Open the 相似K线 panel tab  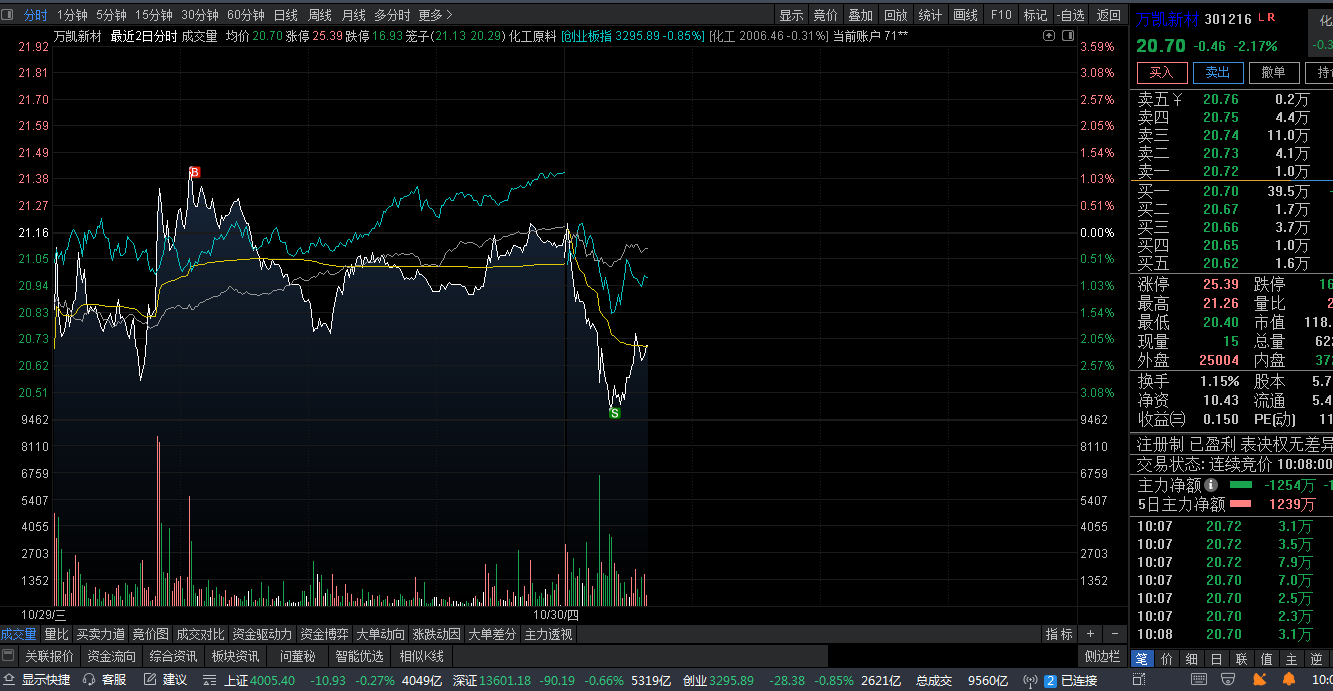point(421,657)
